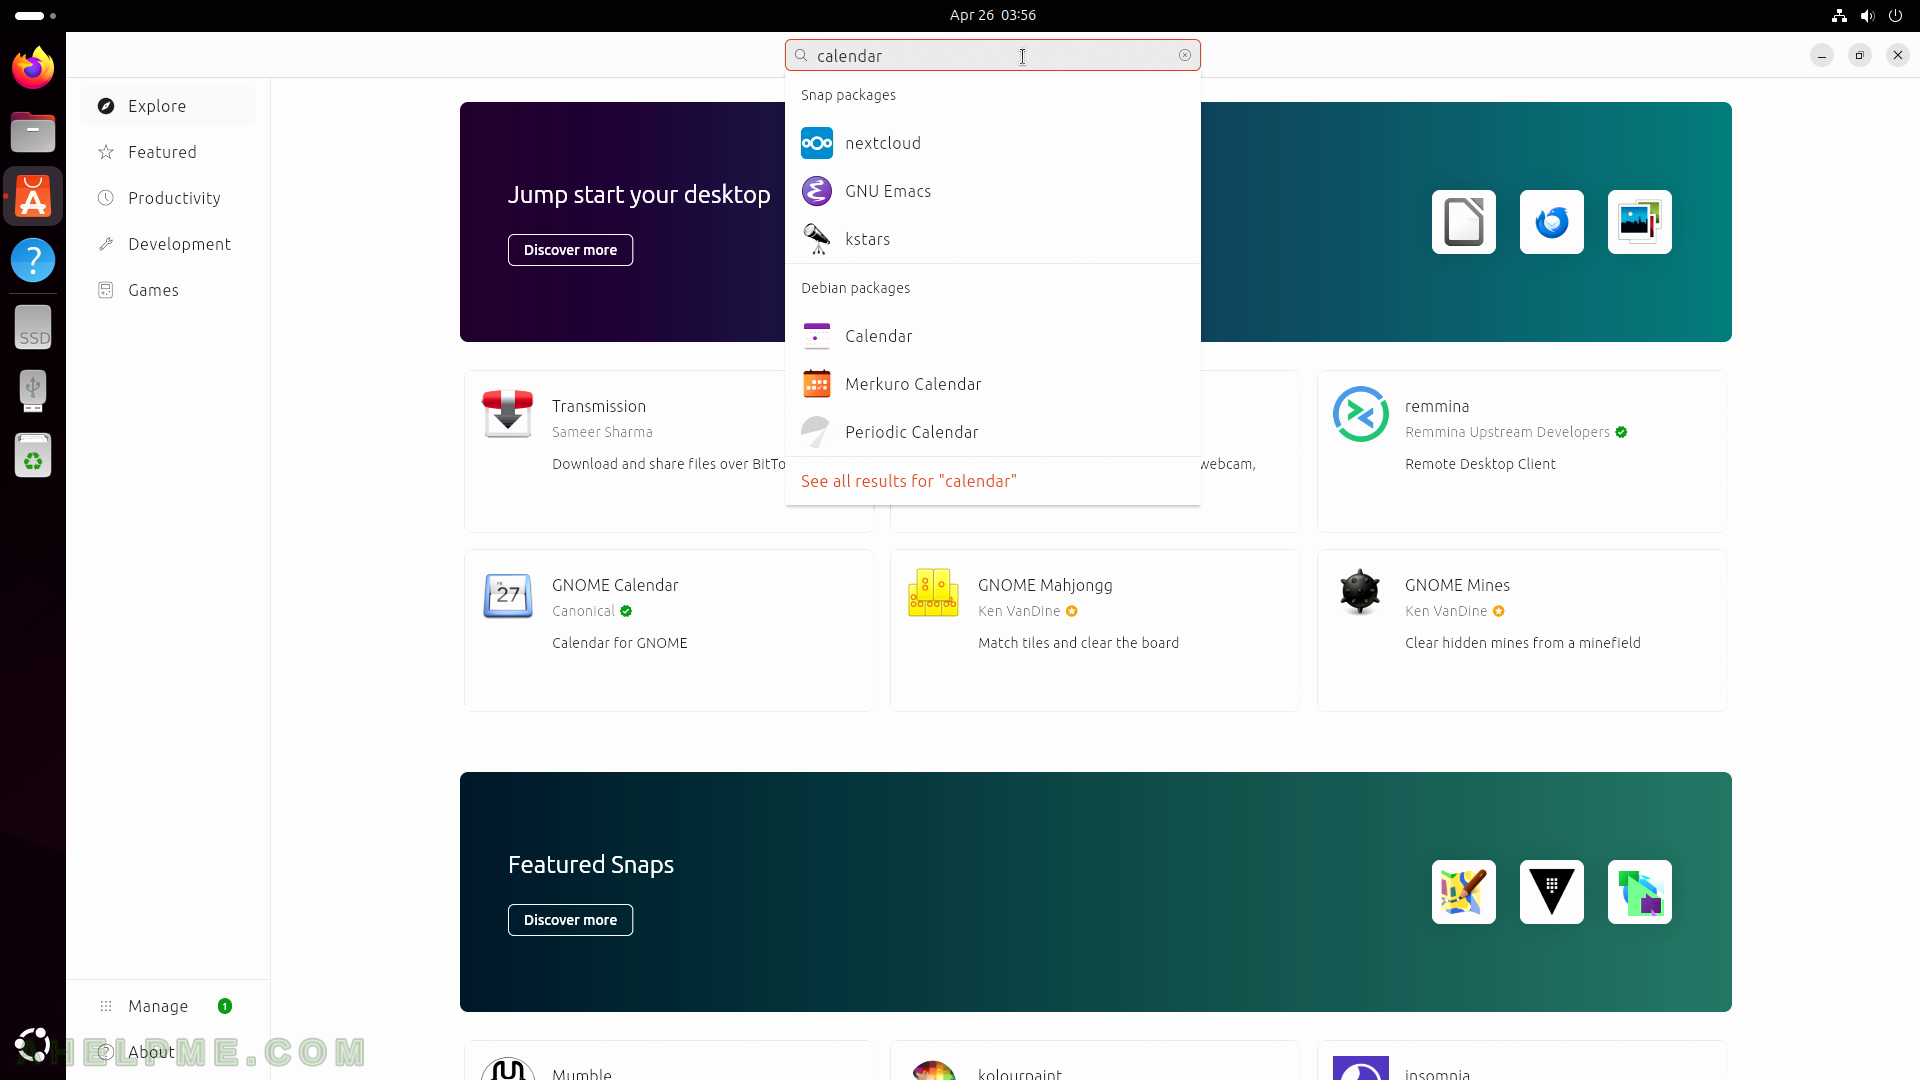Show applications via Ubuntu logo
Image resolution: width=1920 pixels, height=1080 pixels.
[x=33, y=1045]
